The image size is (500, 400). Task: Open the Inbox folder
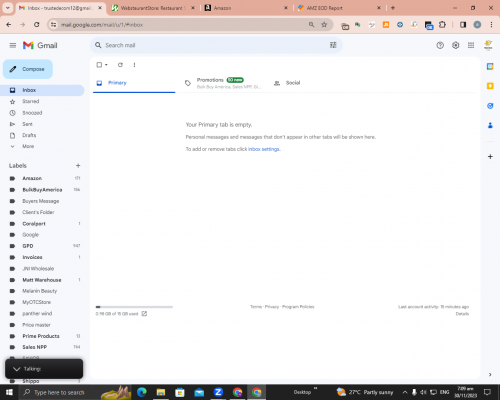42,90
